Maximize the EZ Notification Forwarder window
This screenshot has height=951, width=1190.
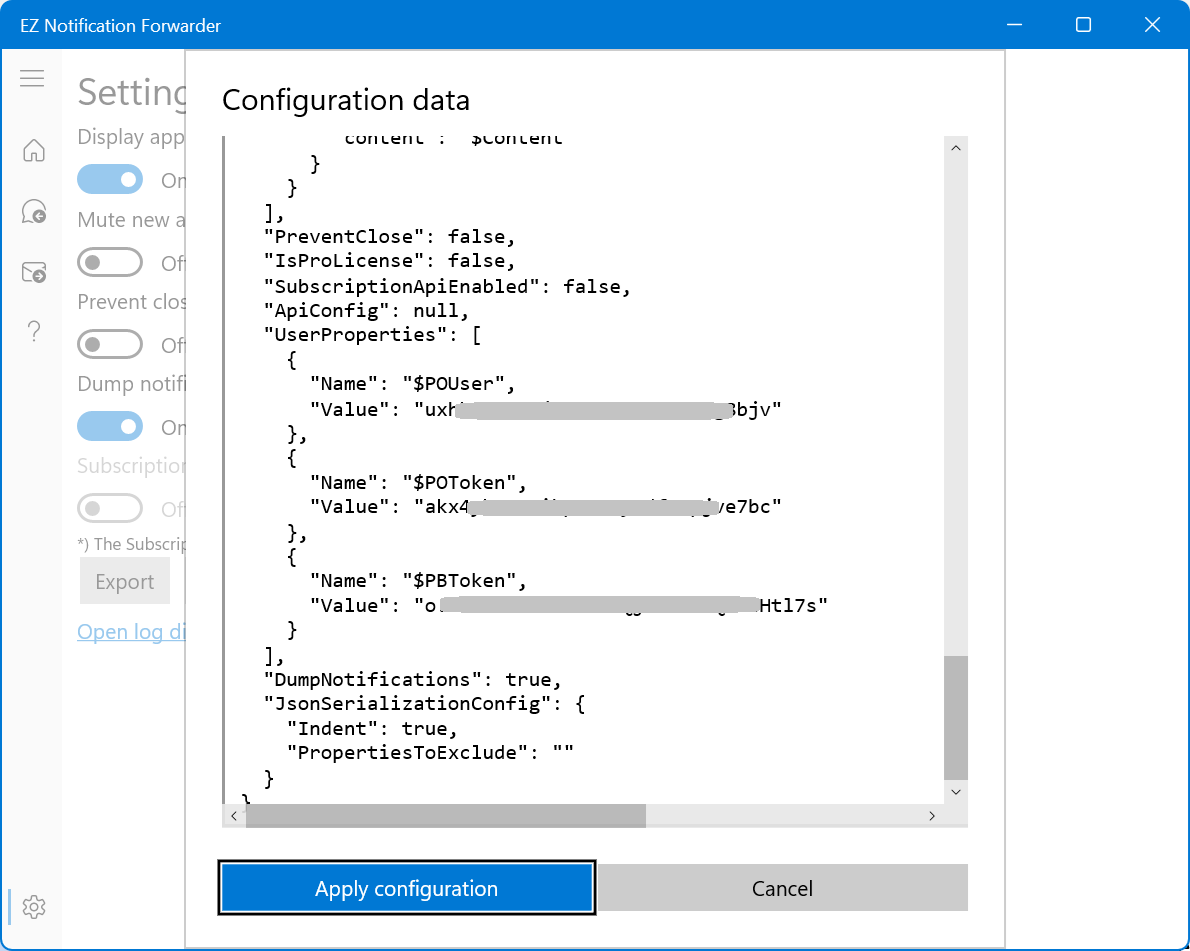pos(1083,25)
